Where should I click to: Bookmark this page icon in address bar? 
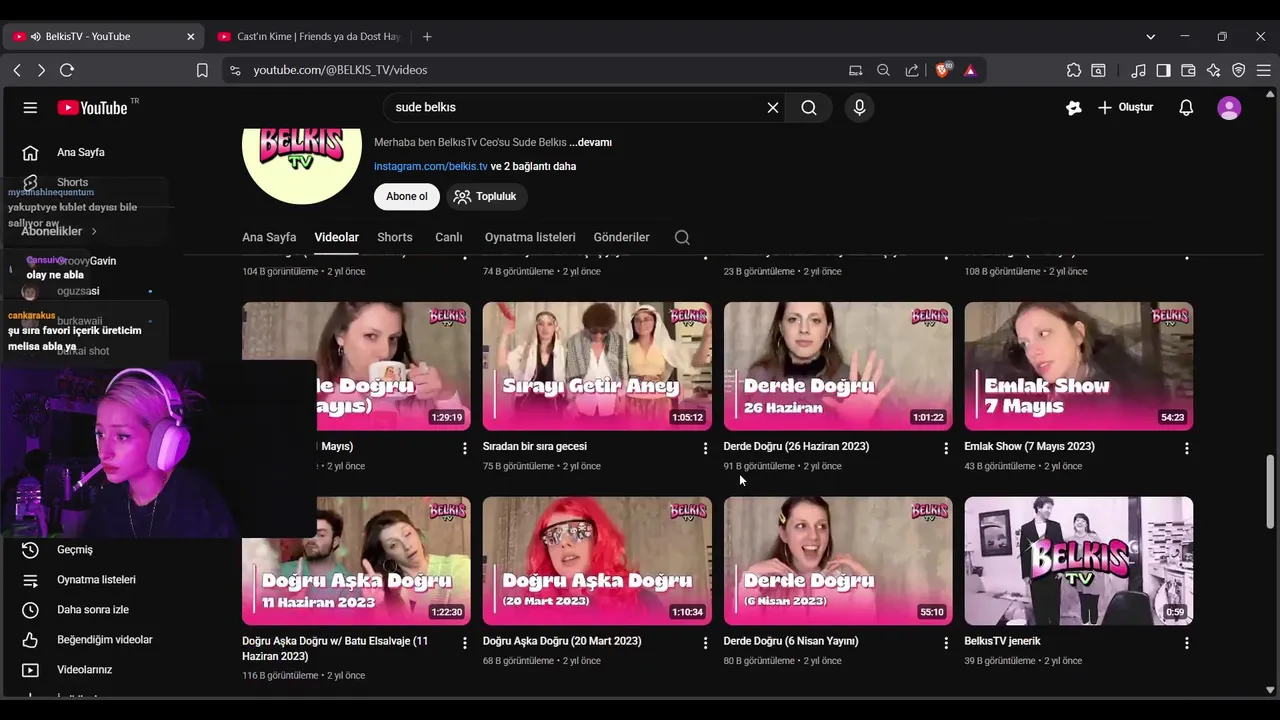(x=202, y=70)
